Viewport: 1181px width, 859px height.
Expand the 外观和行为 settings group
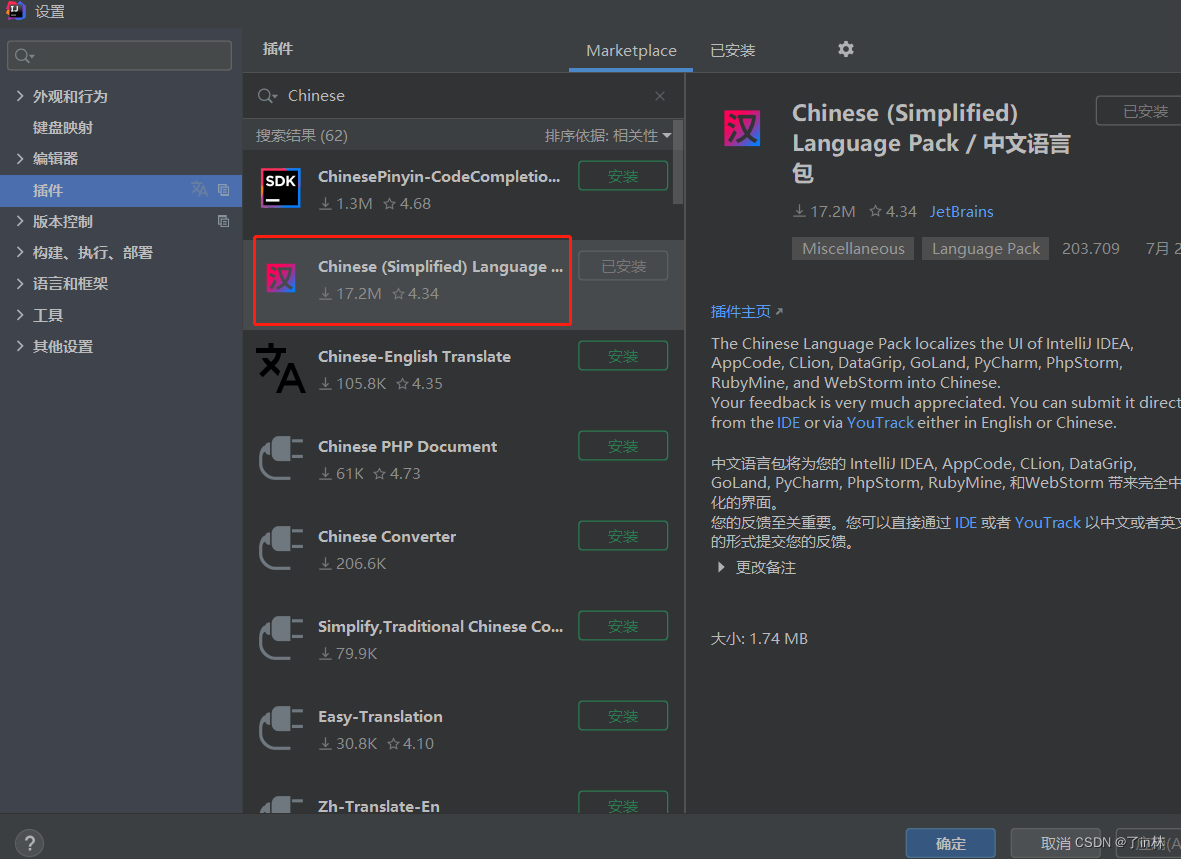tap(20, 96)
